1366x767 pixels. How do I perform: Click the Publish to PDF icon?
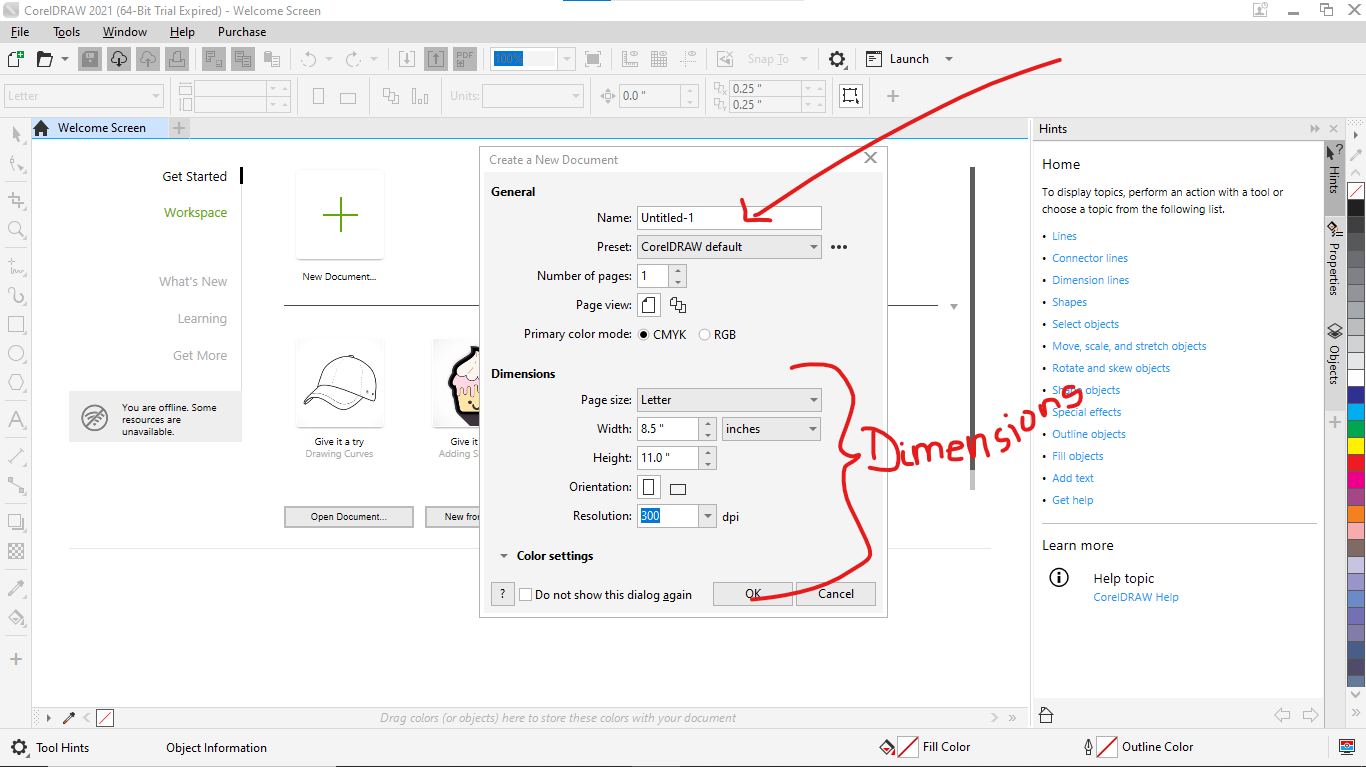pyautogui.click(x=465, y=59)
